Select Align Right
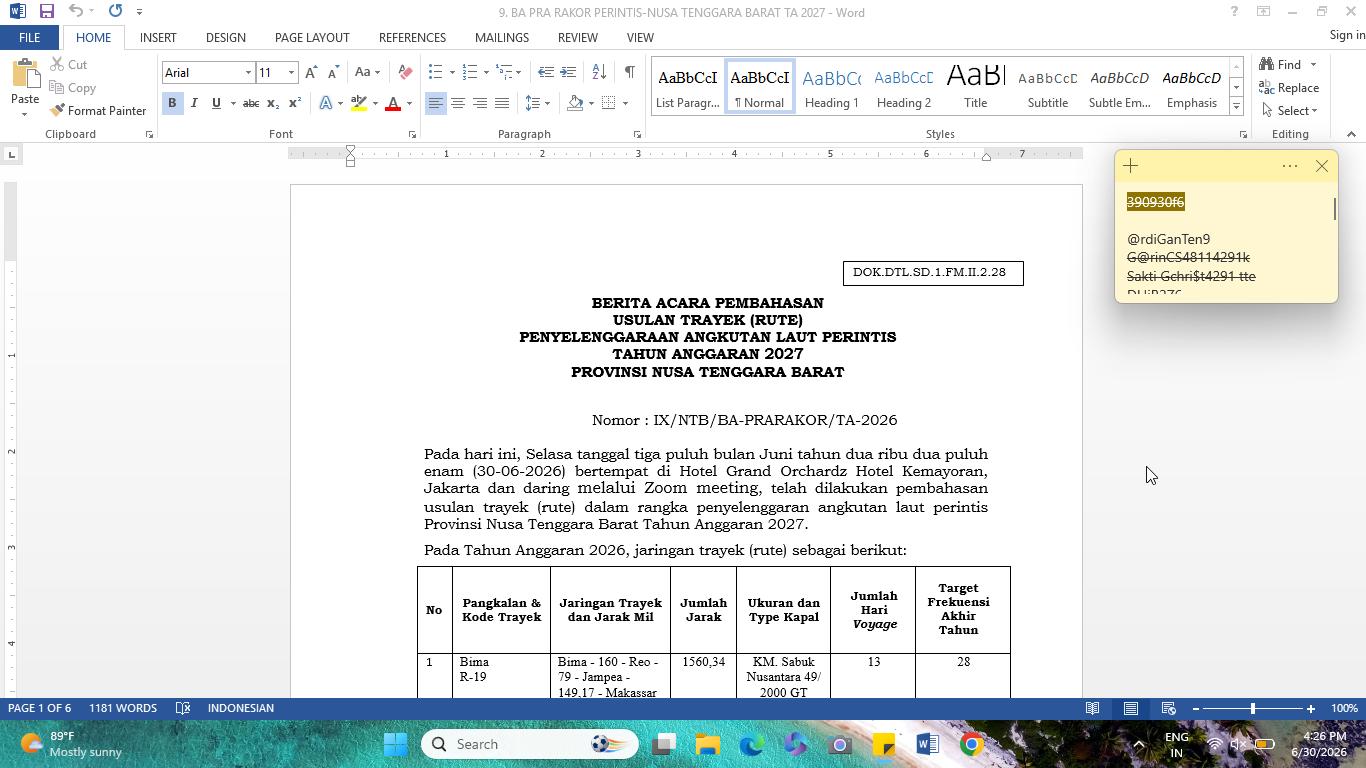This screenshot has width=1366, height=768. (480, 103)
